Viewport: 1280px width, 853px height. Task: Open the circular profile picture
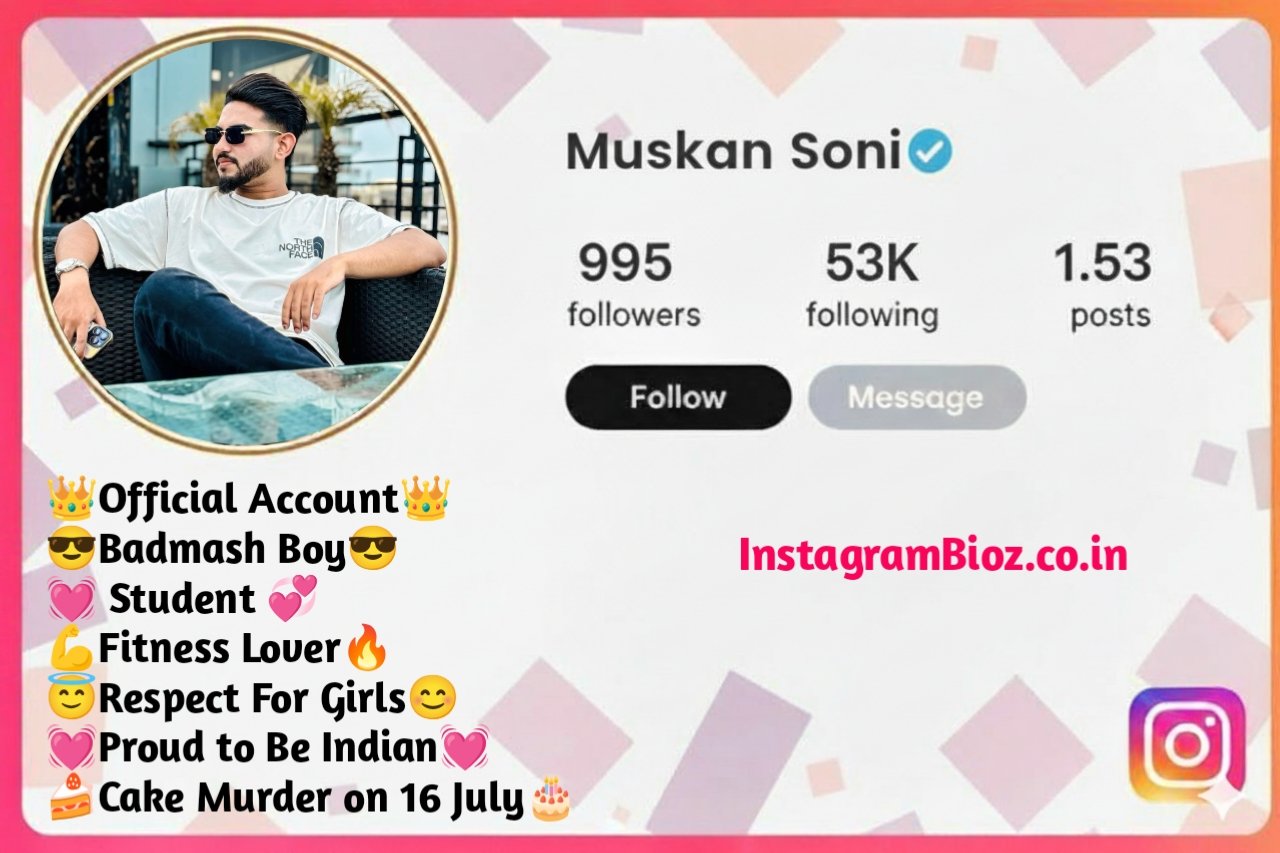click(246, 240)
